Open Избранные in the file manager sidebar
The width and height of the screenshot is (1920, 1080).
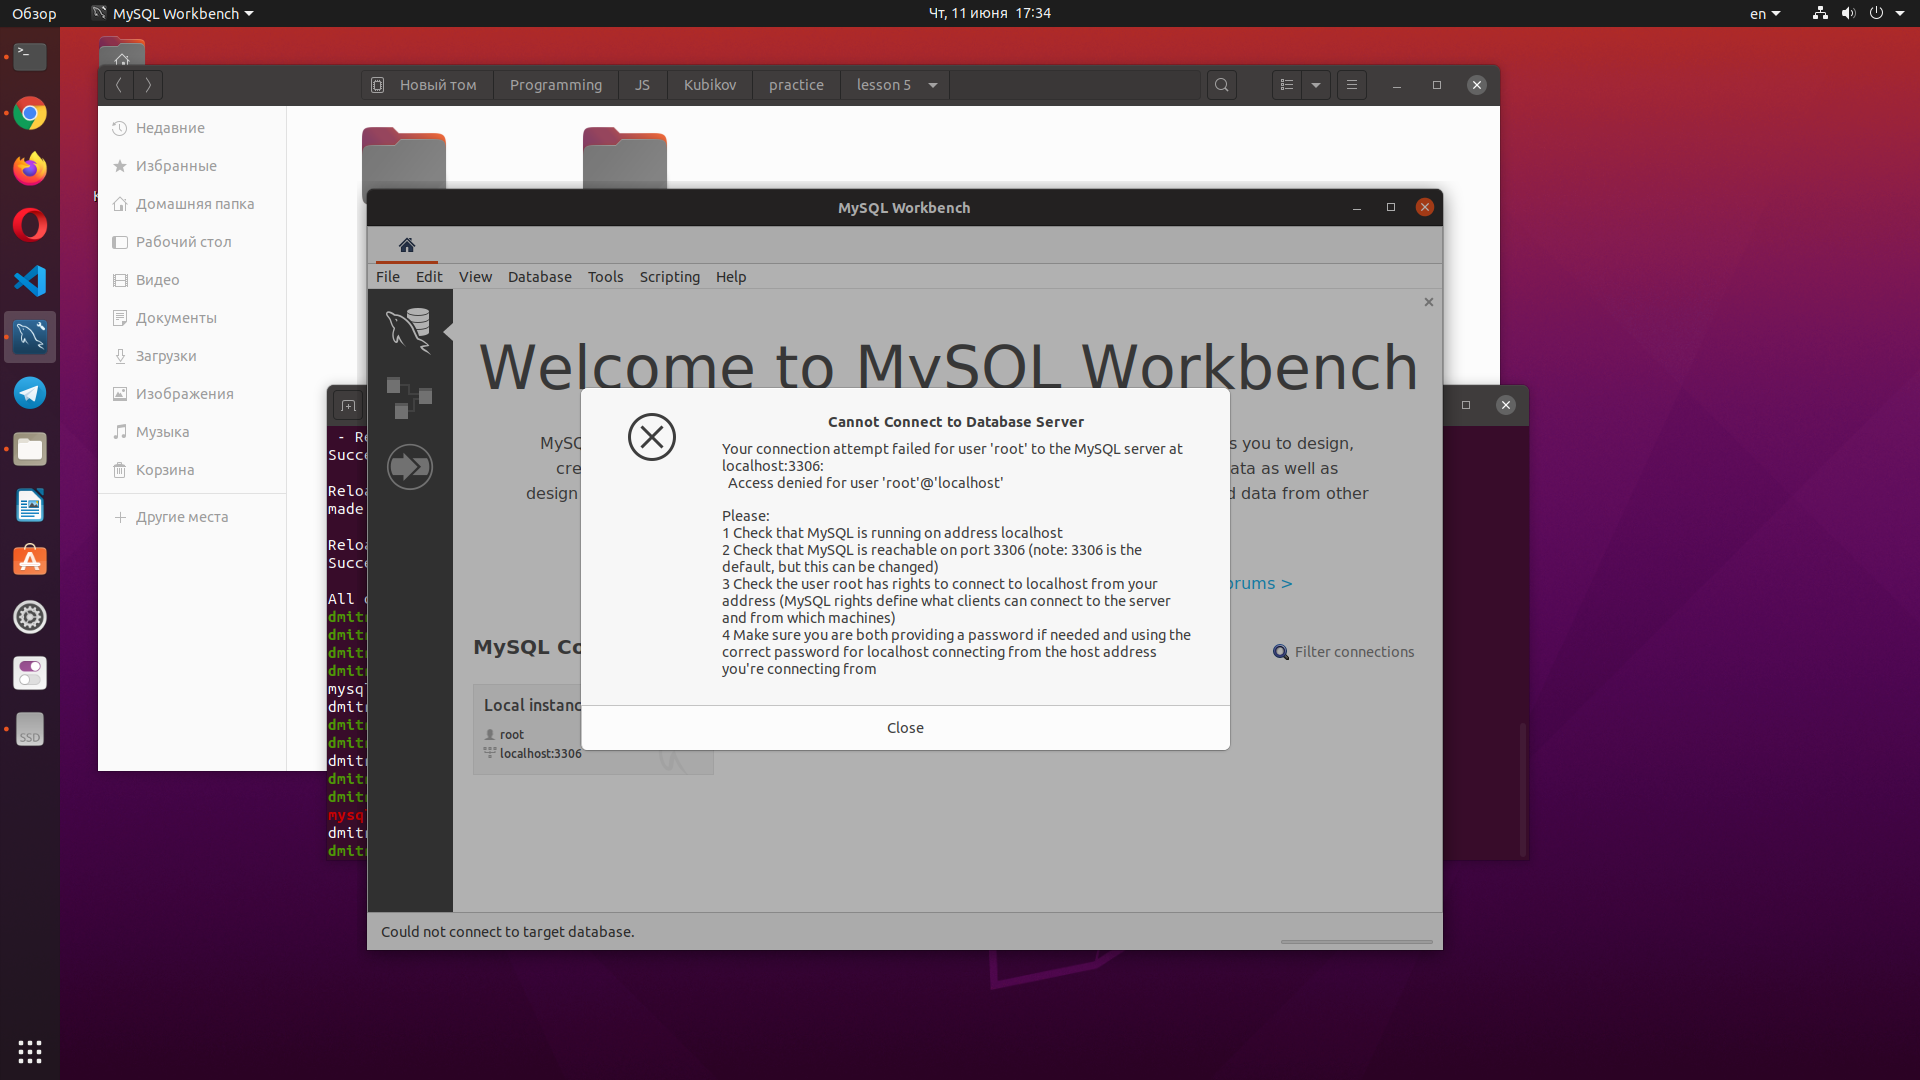click(192, 166)
